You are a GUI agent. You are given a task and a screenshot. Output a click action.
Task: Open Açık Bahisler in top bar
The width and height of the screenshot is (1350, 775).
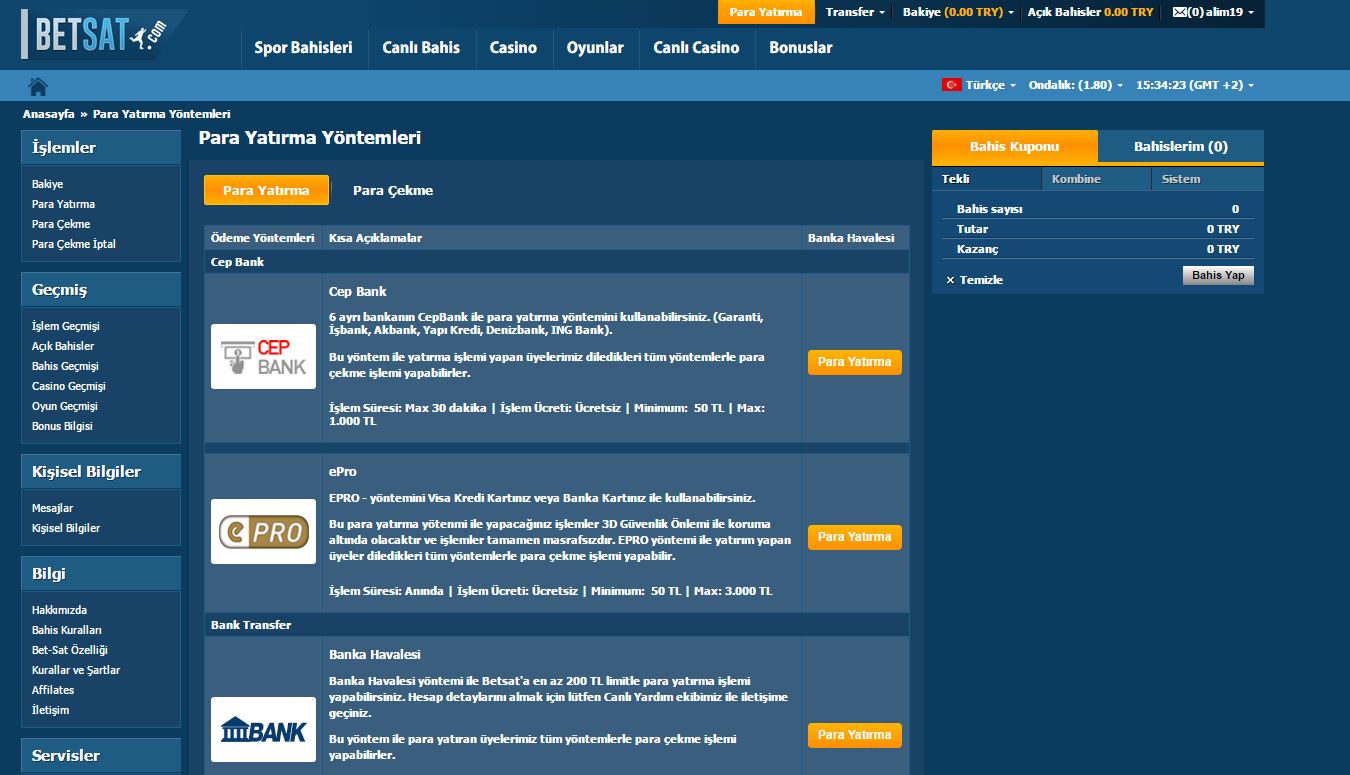[1090, 12]
